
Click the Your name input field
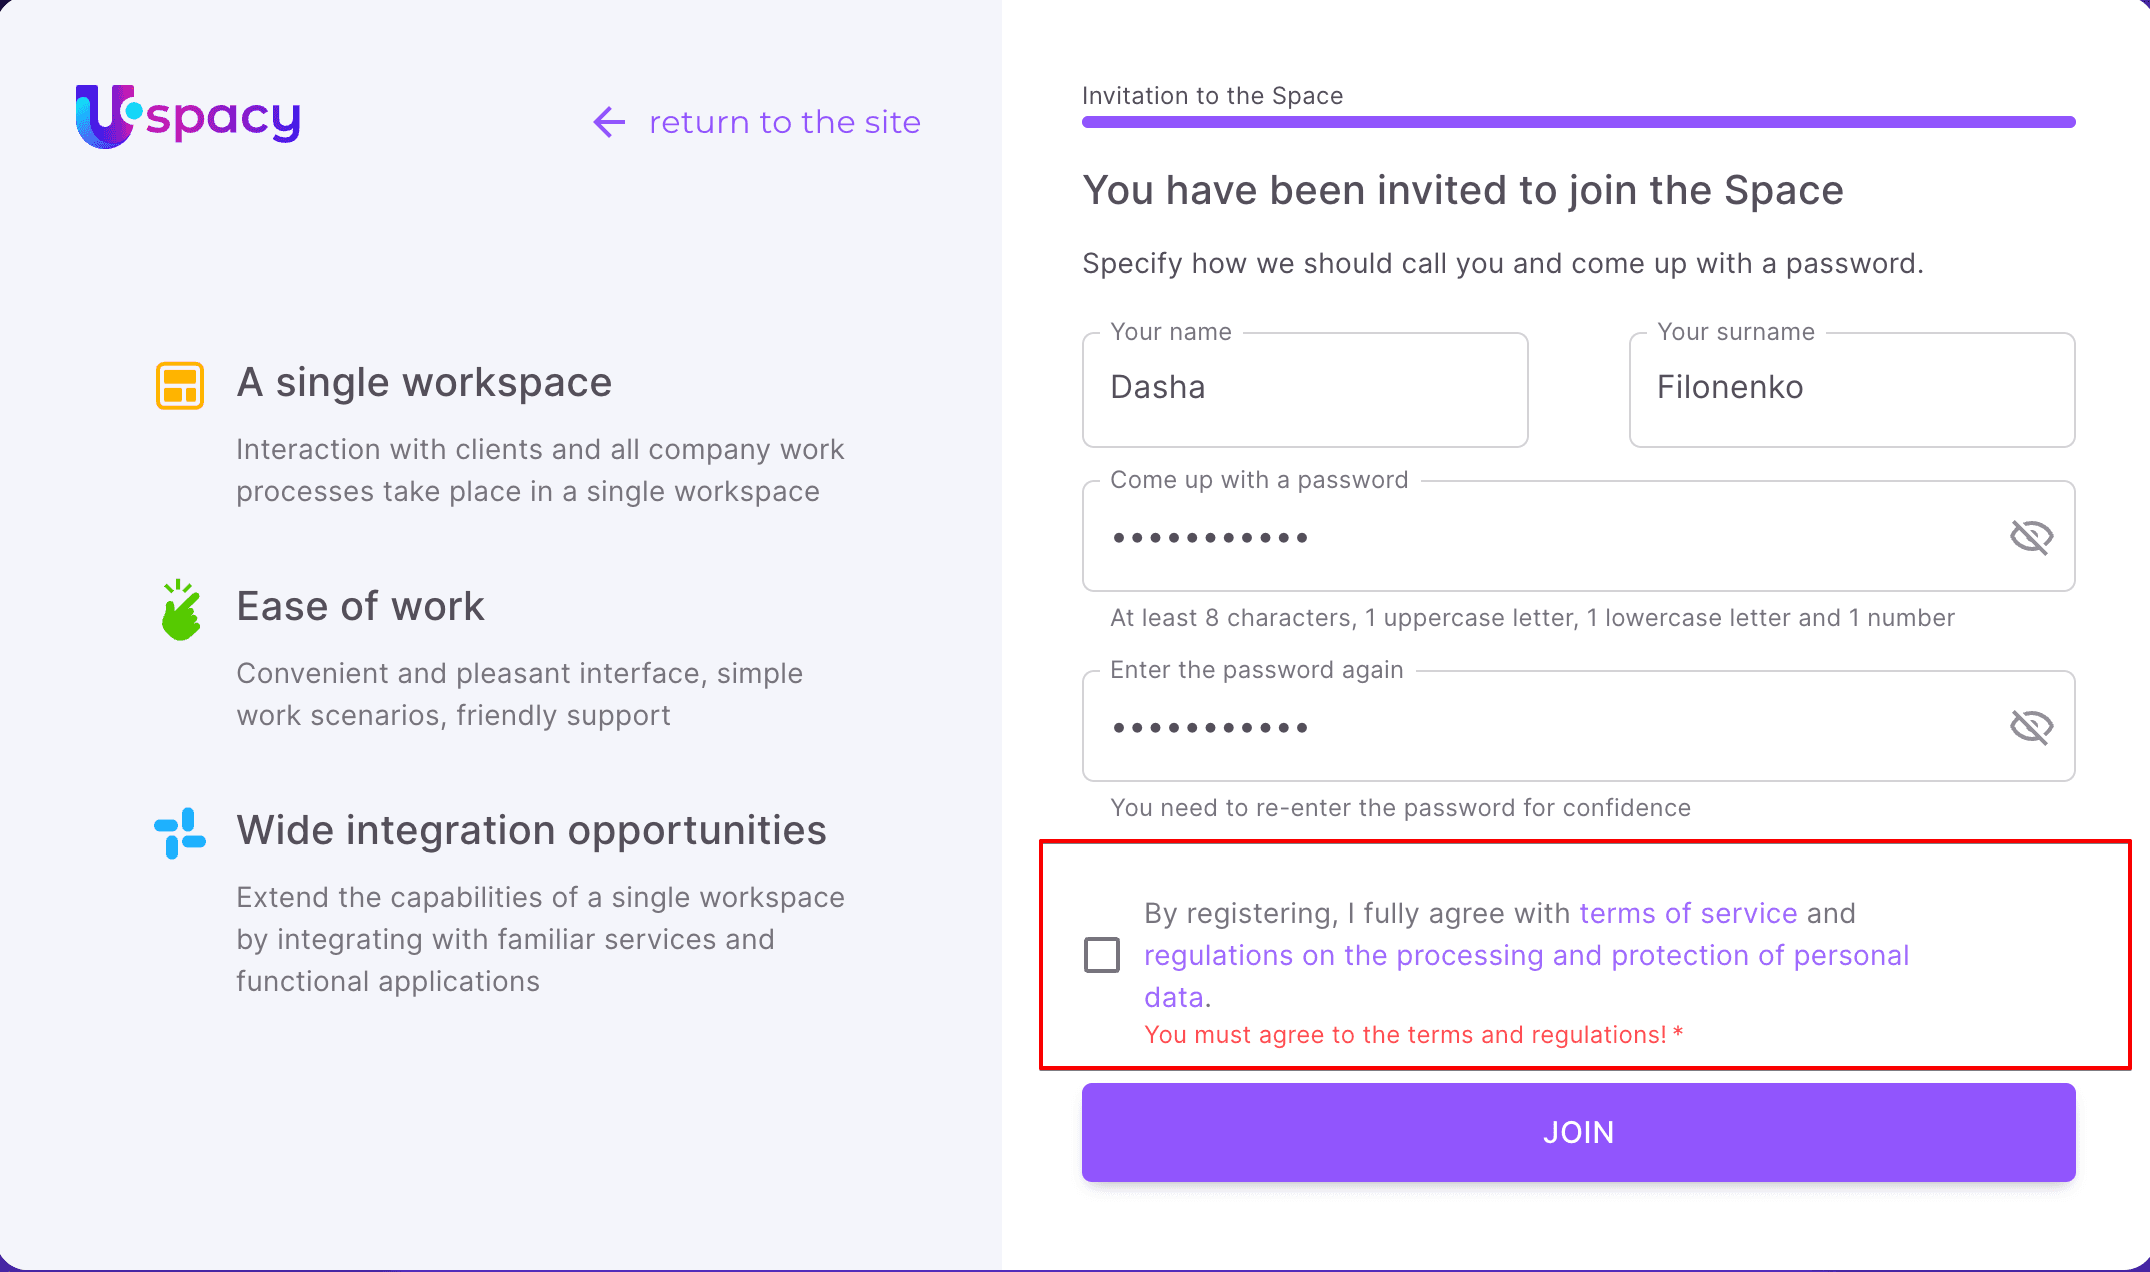pos(1305,389)
